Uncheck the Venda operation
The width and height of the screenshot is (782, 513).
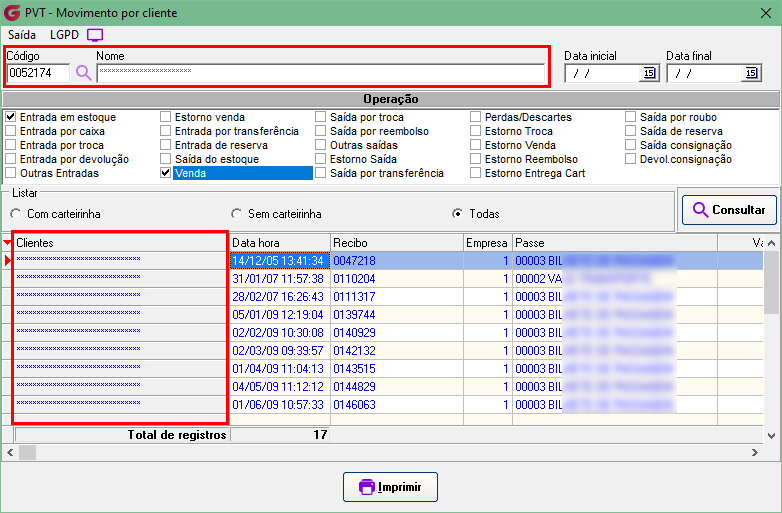[x=166, y=173]
